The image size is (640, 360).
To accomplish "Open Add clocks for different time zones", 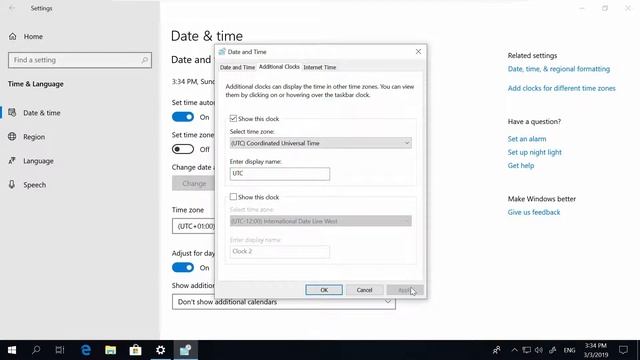I will (561, 88).
